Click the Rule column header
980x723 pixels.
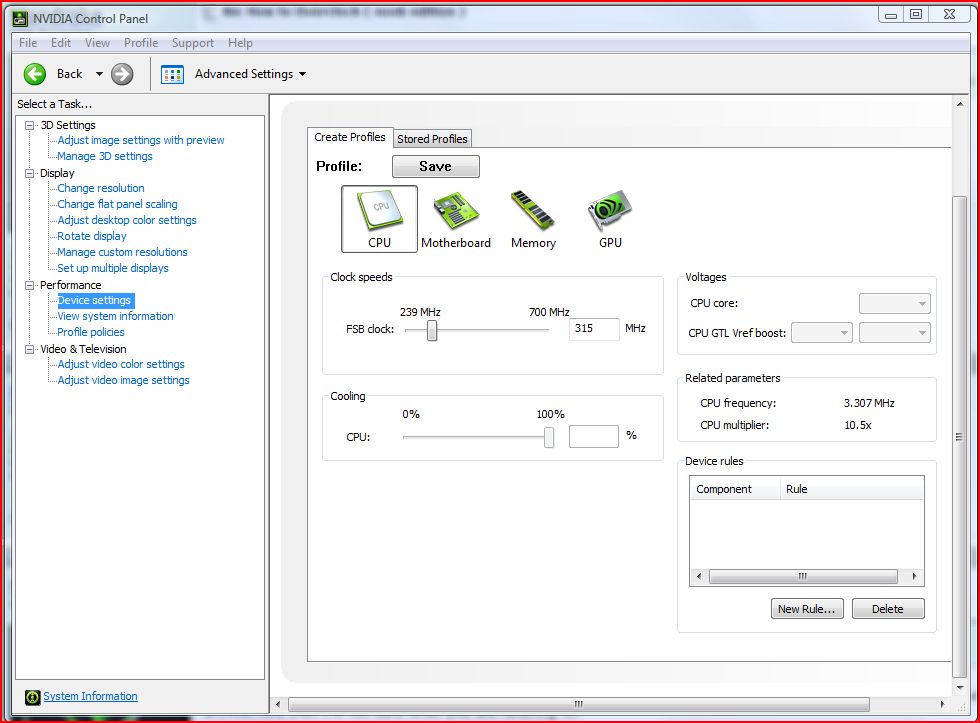852,489
